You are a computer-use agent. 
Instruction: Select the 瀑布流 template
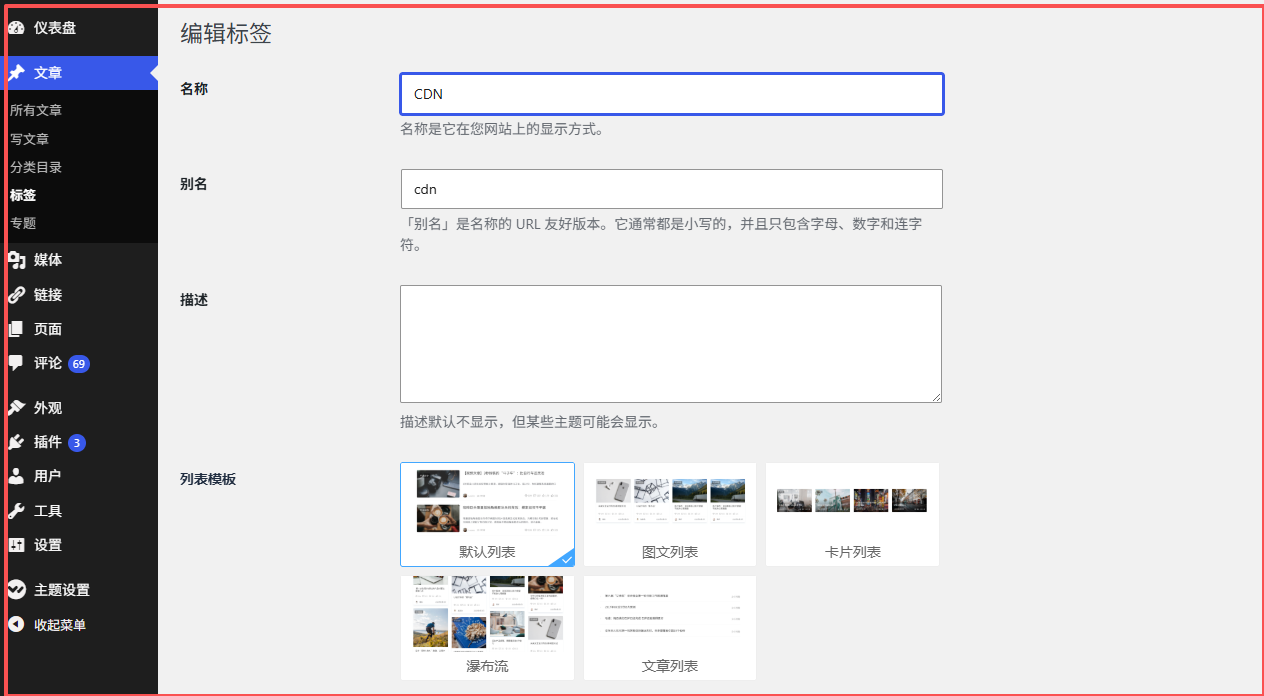click(x=488, y=628)
